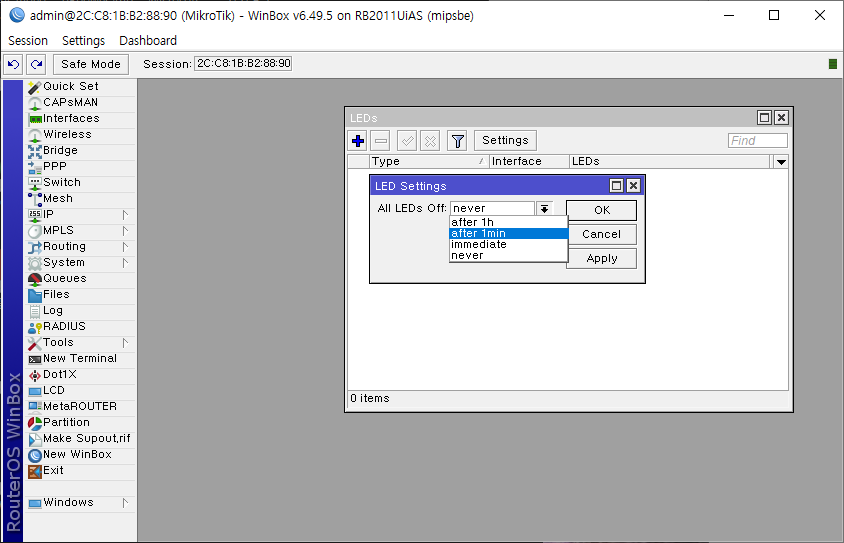Toggle Safe Mode
844x543 pixels.
coord(91,65)
